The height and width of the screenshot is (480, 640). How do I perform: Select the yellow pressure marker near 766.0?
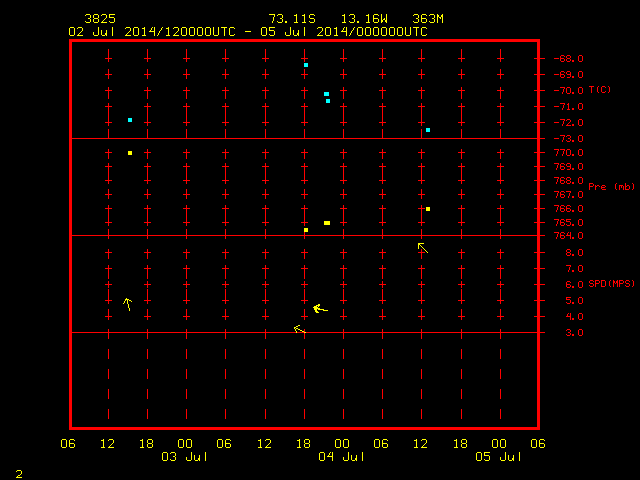(x=428, y=209)
